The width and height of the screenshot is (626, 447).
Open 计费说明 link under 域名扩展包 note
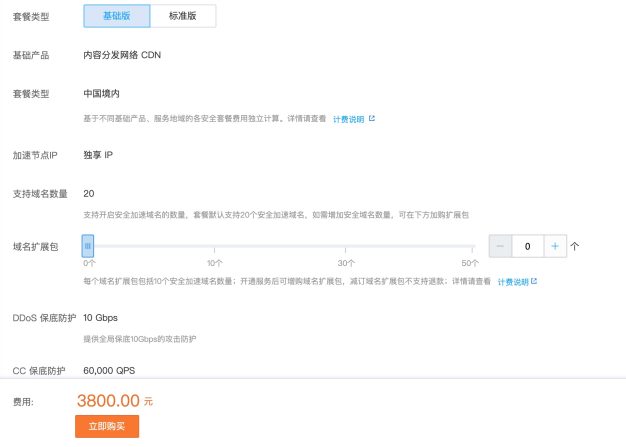click(517, 282)
